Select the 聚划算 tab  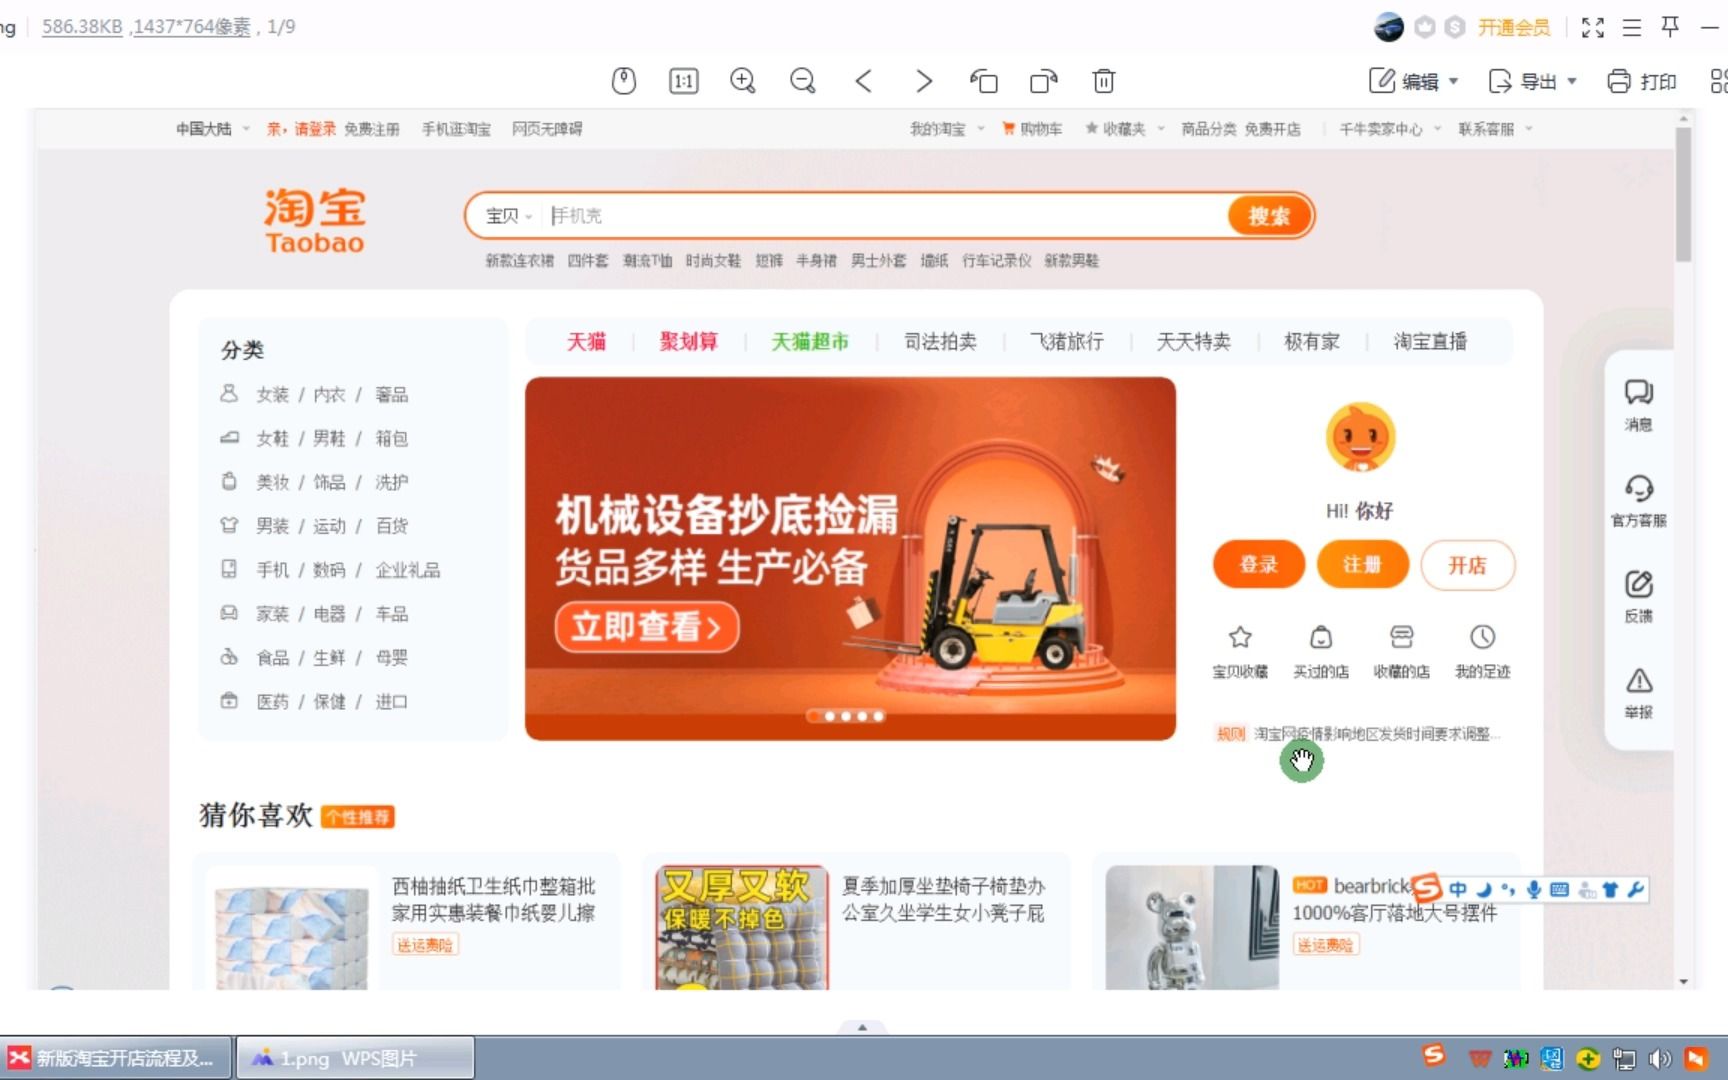[688, 342]
